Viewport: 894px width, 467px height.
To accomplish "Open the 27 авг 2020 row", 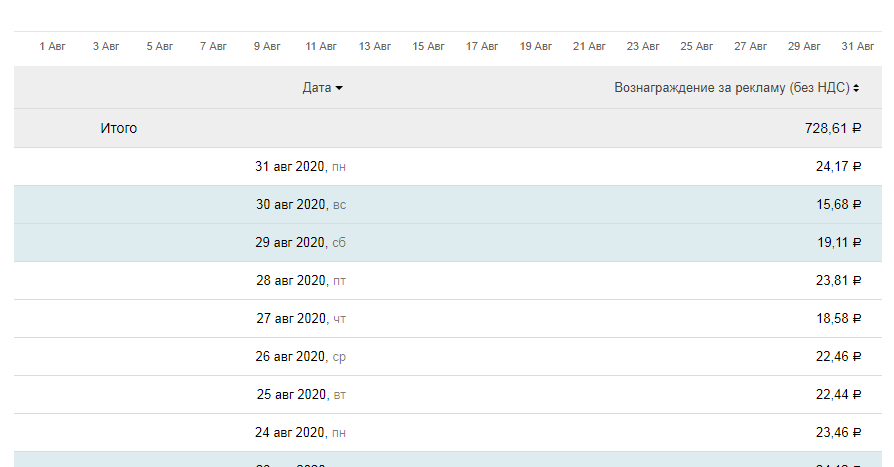I will click(300, 319).
